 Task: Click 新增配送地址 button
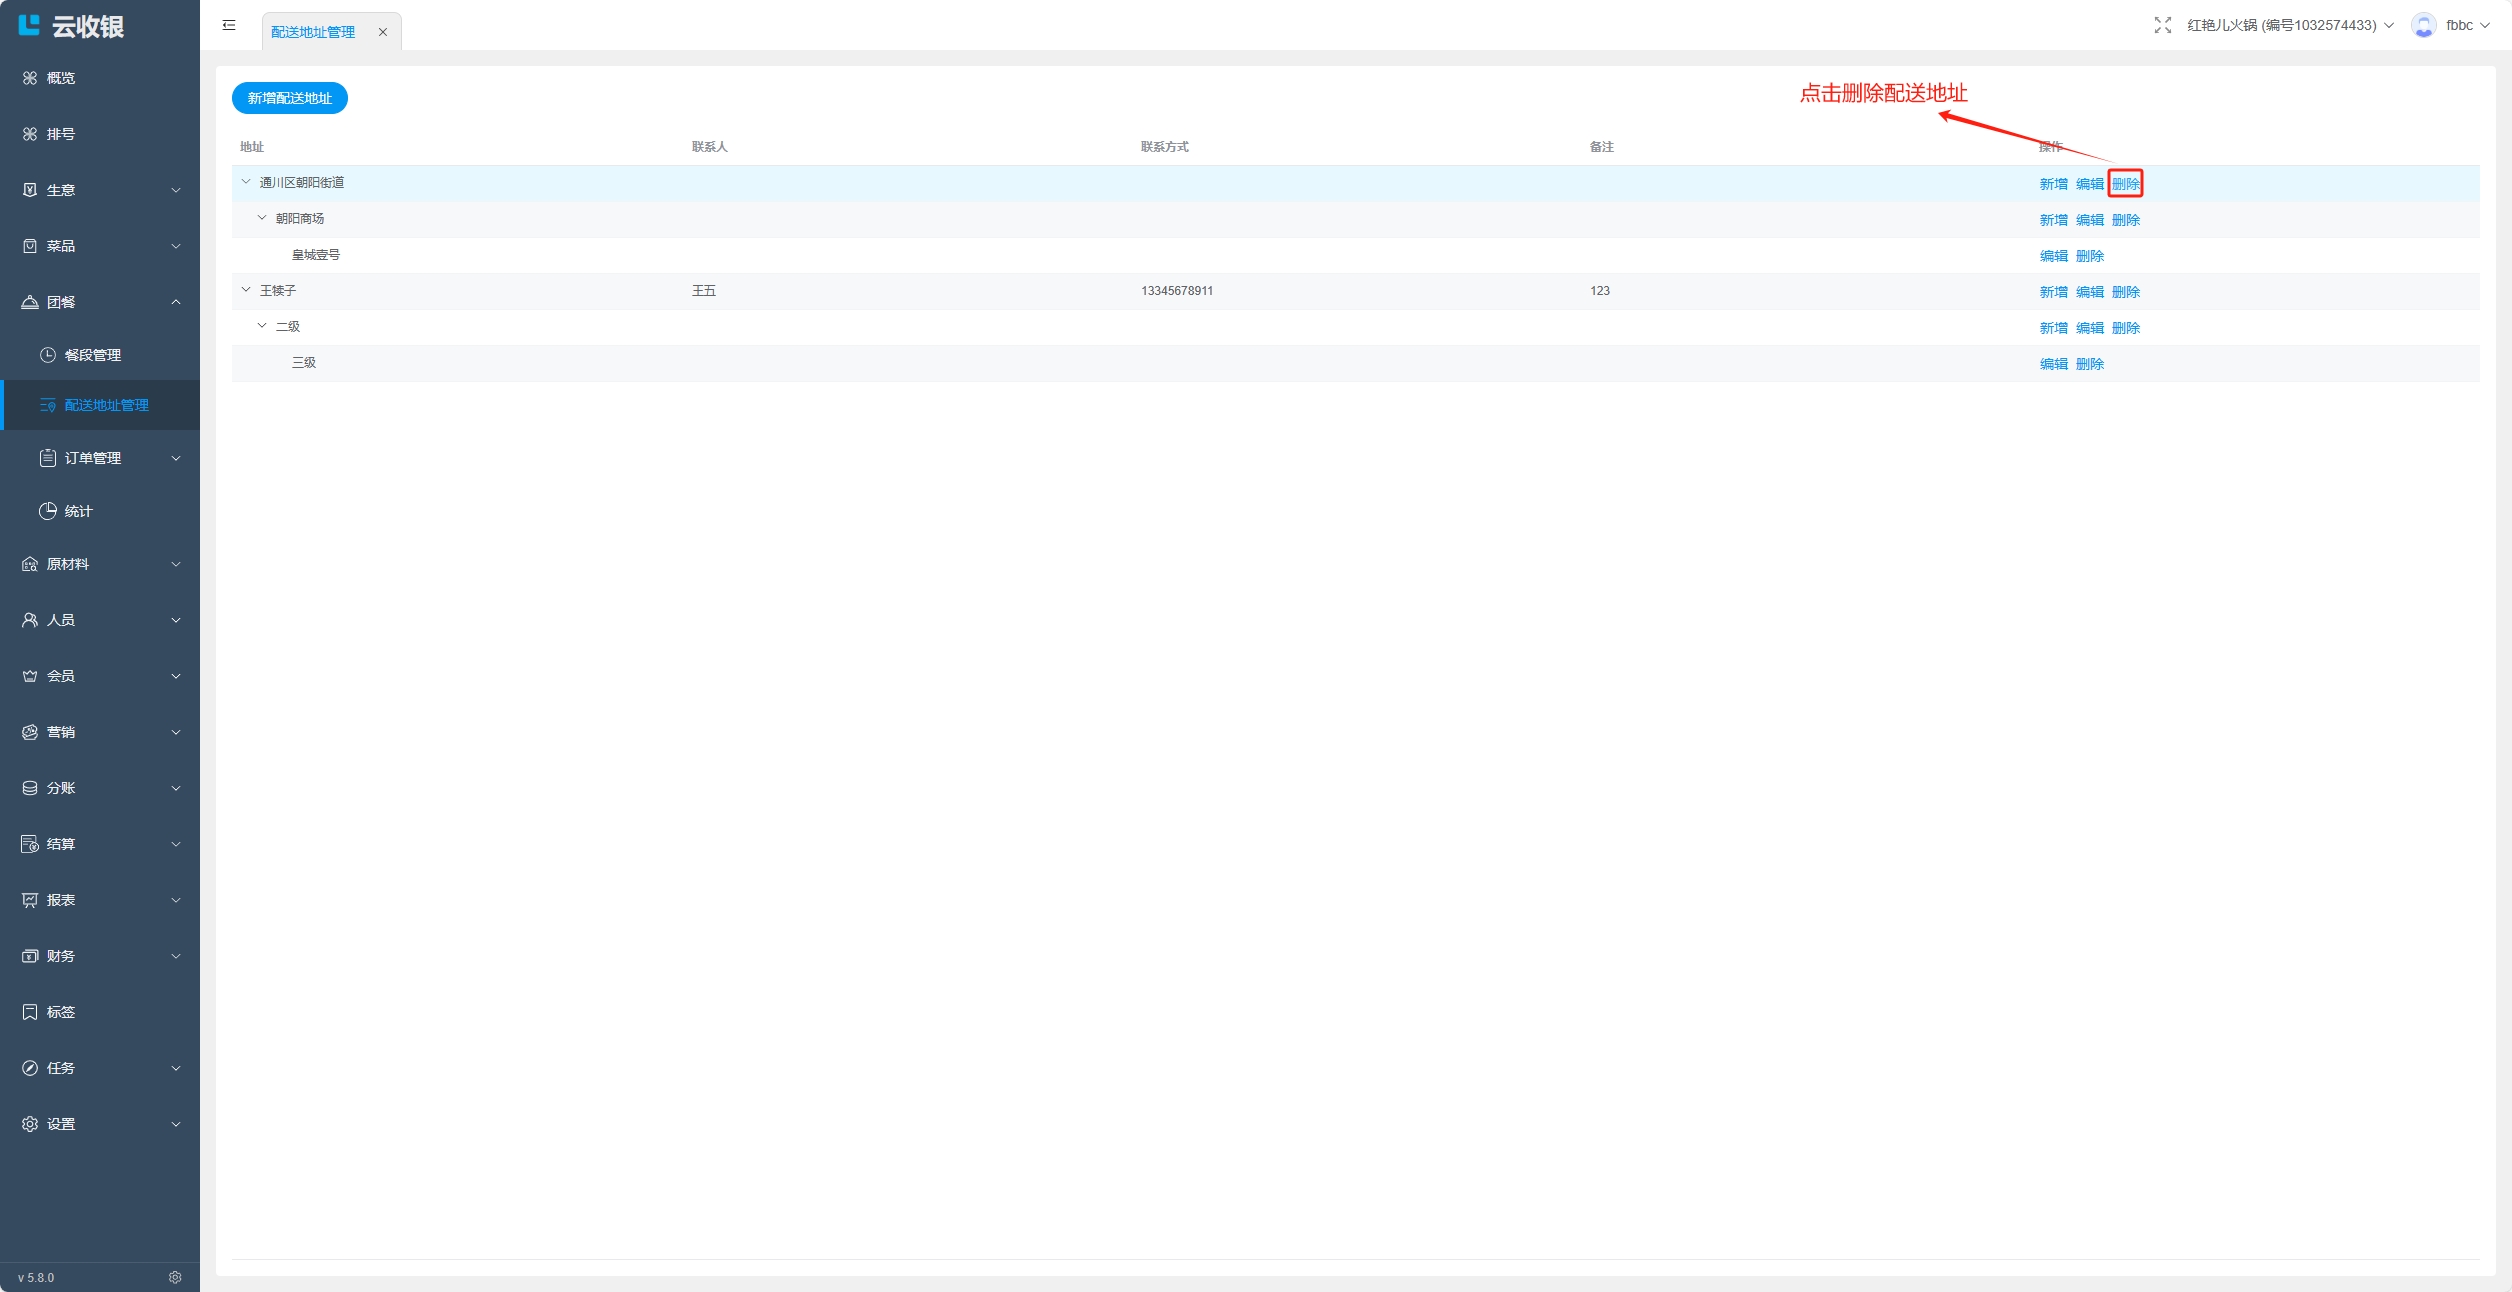[289, 98]
